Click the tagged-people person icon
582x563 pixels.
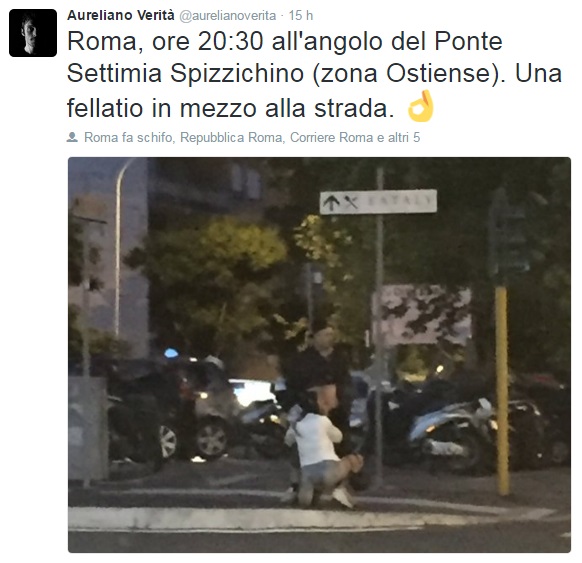tap(72, 137)
